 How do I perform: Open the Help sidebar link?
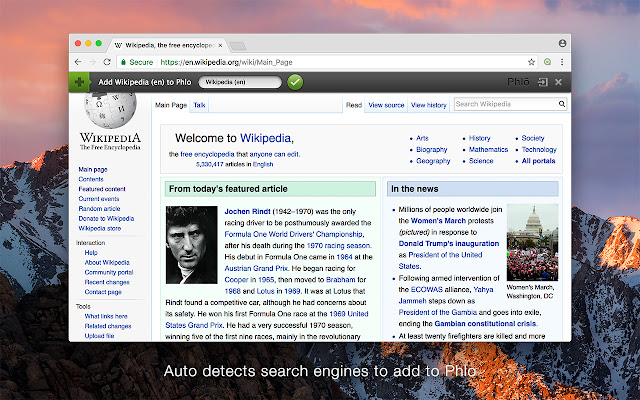(91, 253)
